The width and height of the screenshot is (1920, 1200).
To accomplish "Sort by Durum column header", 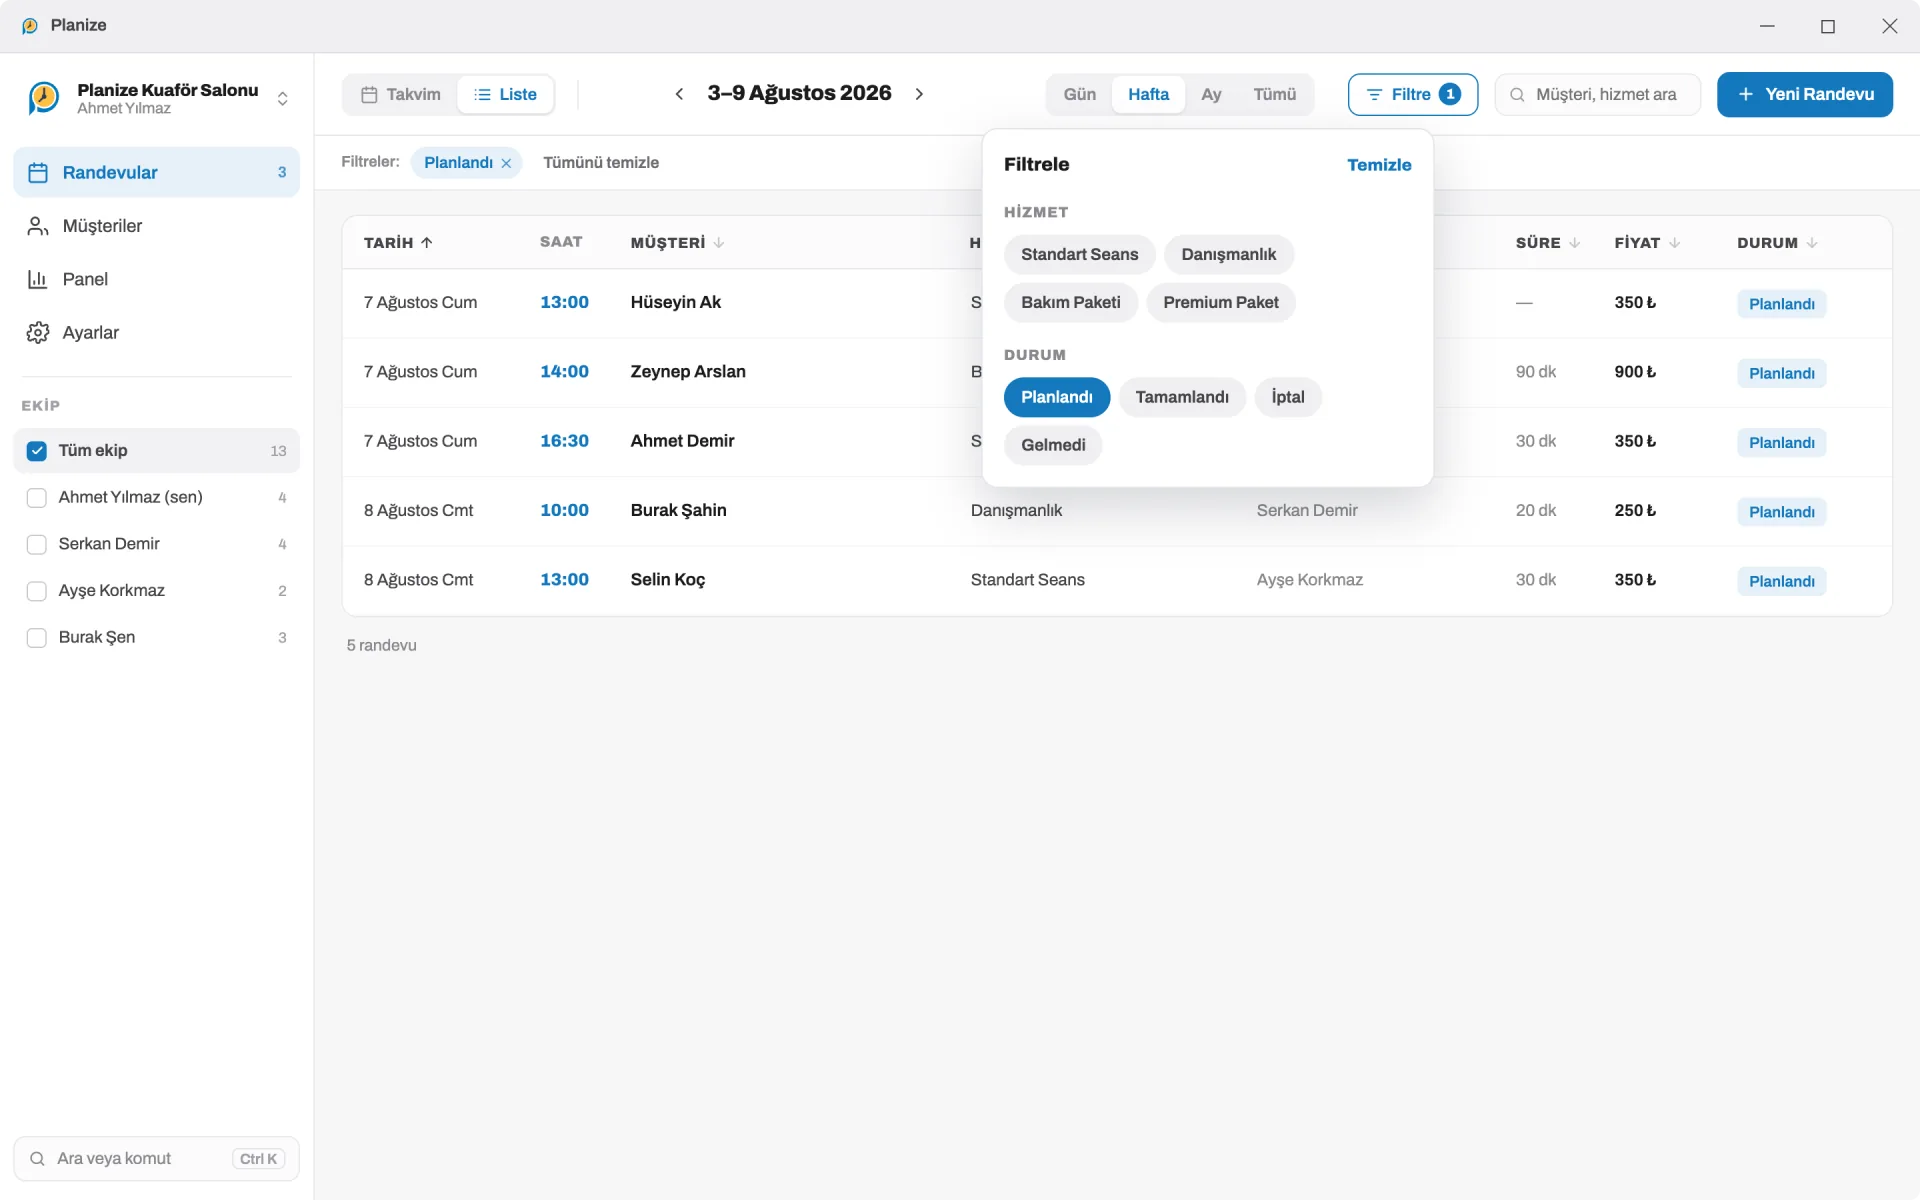I will [1777, 242].
